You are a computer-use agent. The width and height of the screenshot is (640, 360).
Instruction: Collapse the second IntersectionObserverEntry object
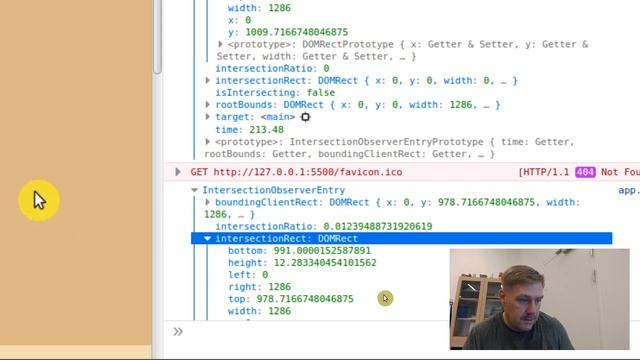click(195, 190)
